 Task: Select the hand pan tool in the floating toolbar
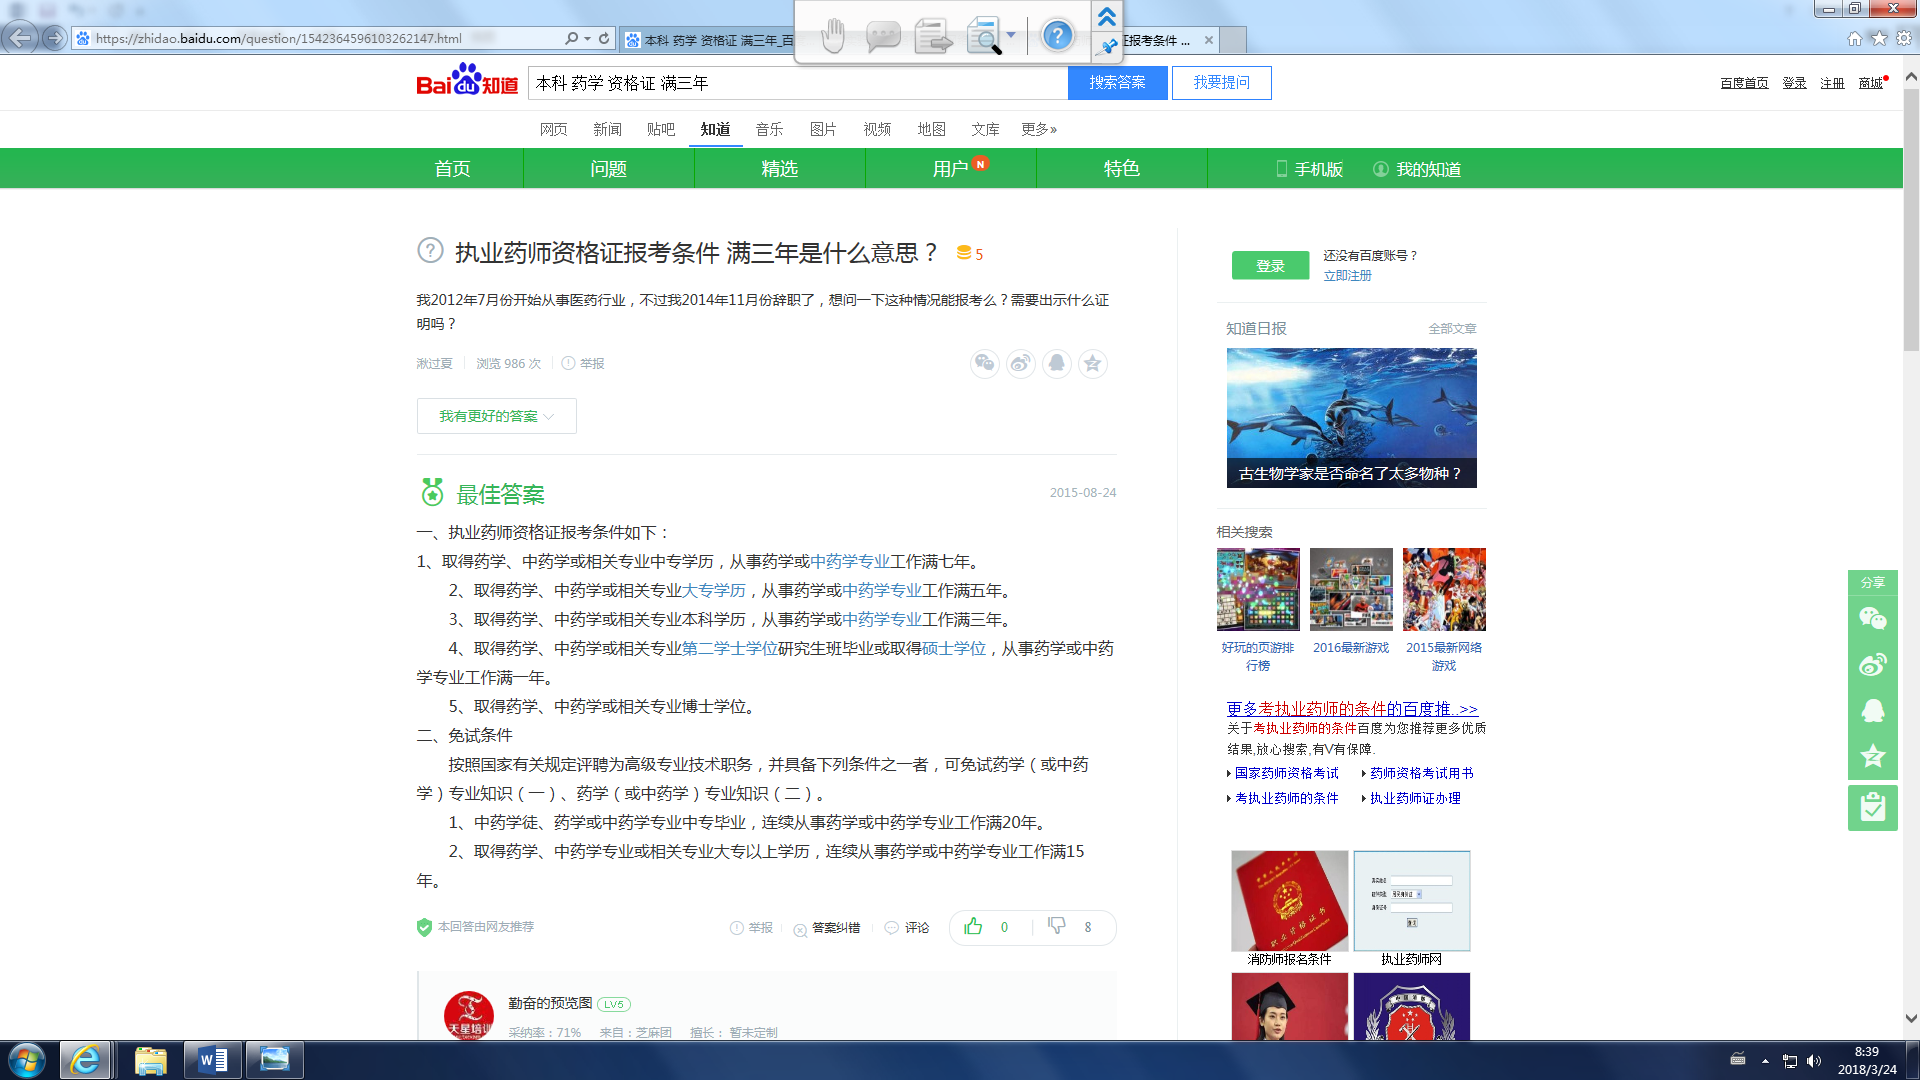pyautogui.click(x=833, y=36)
